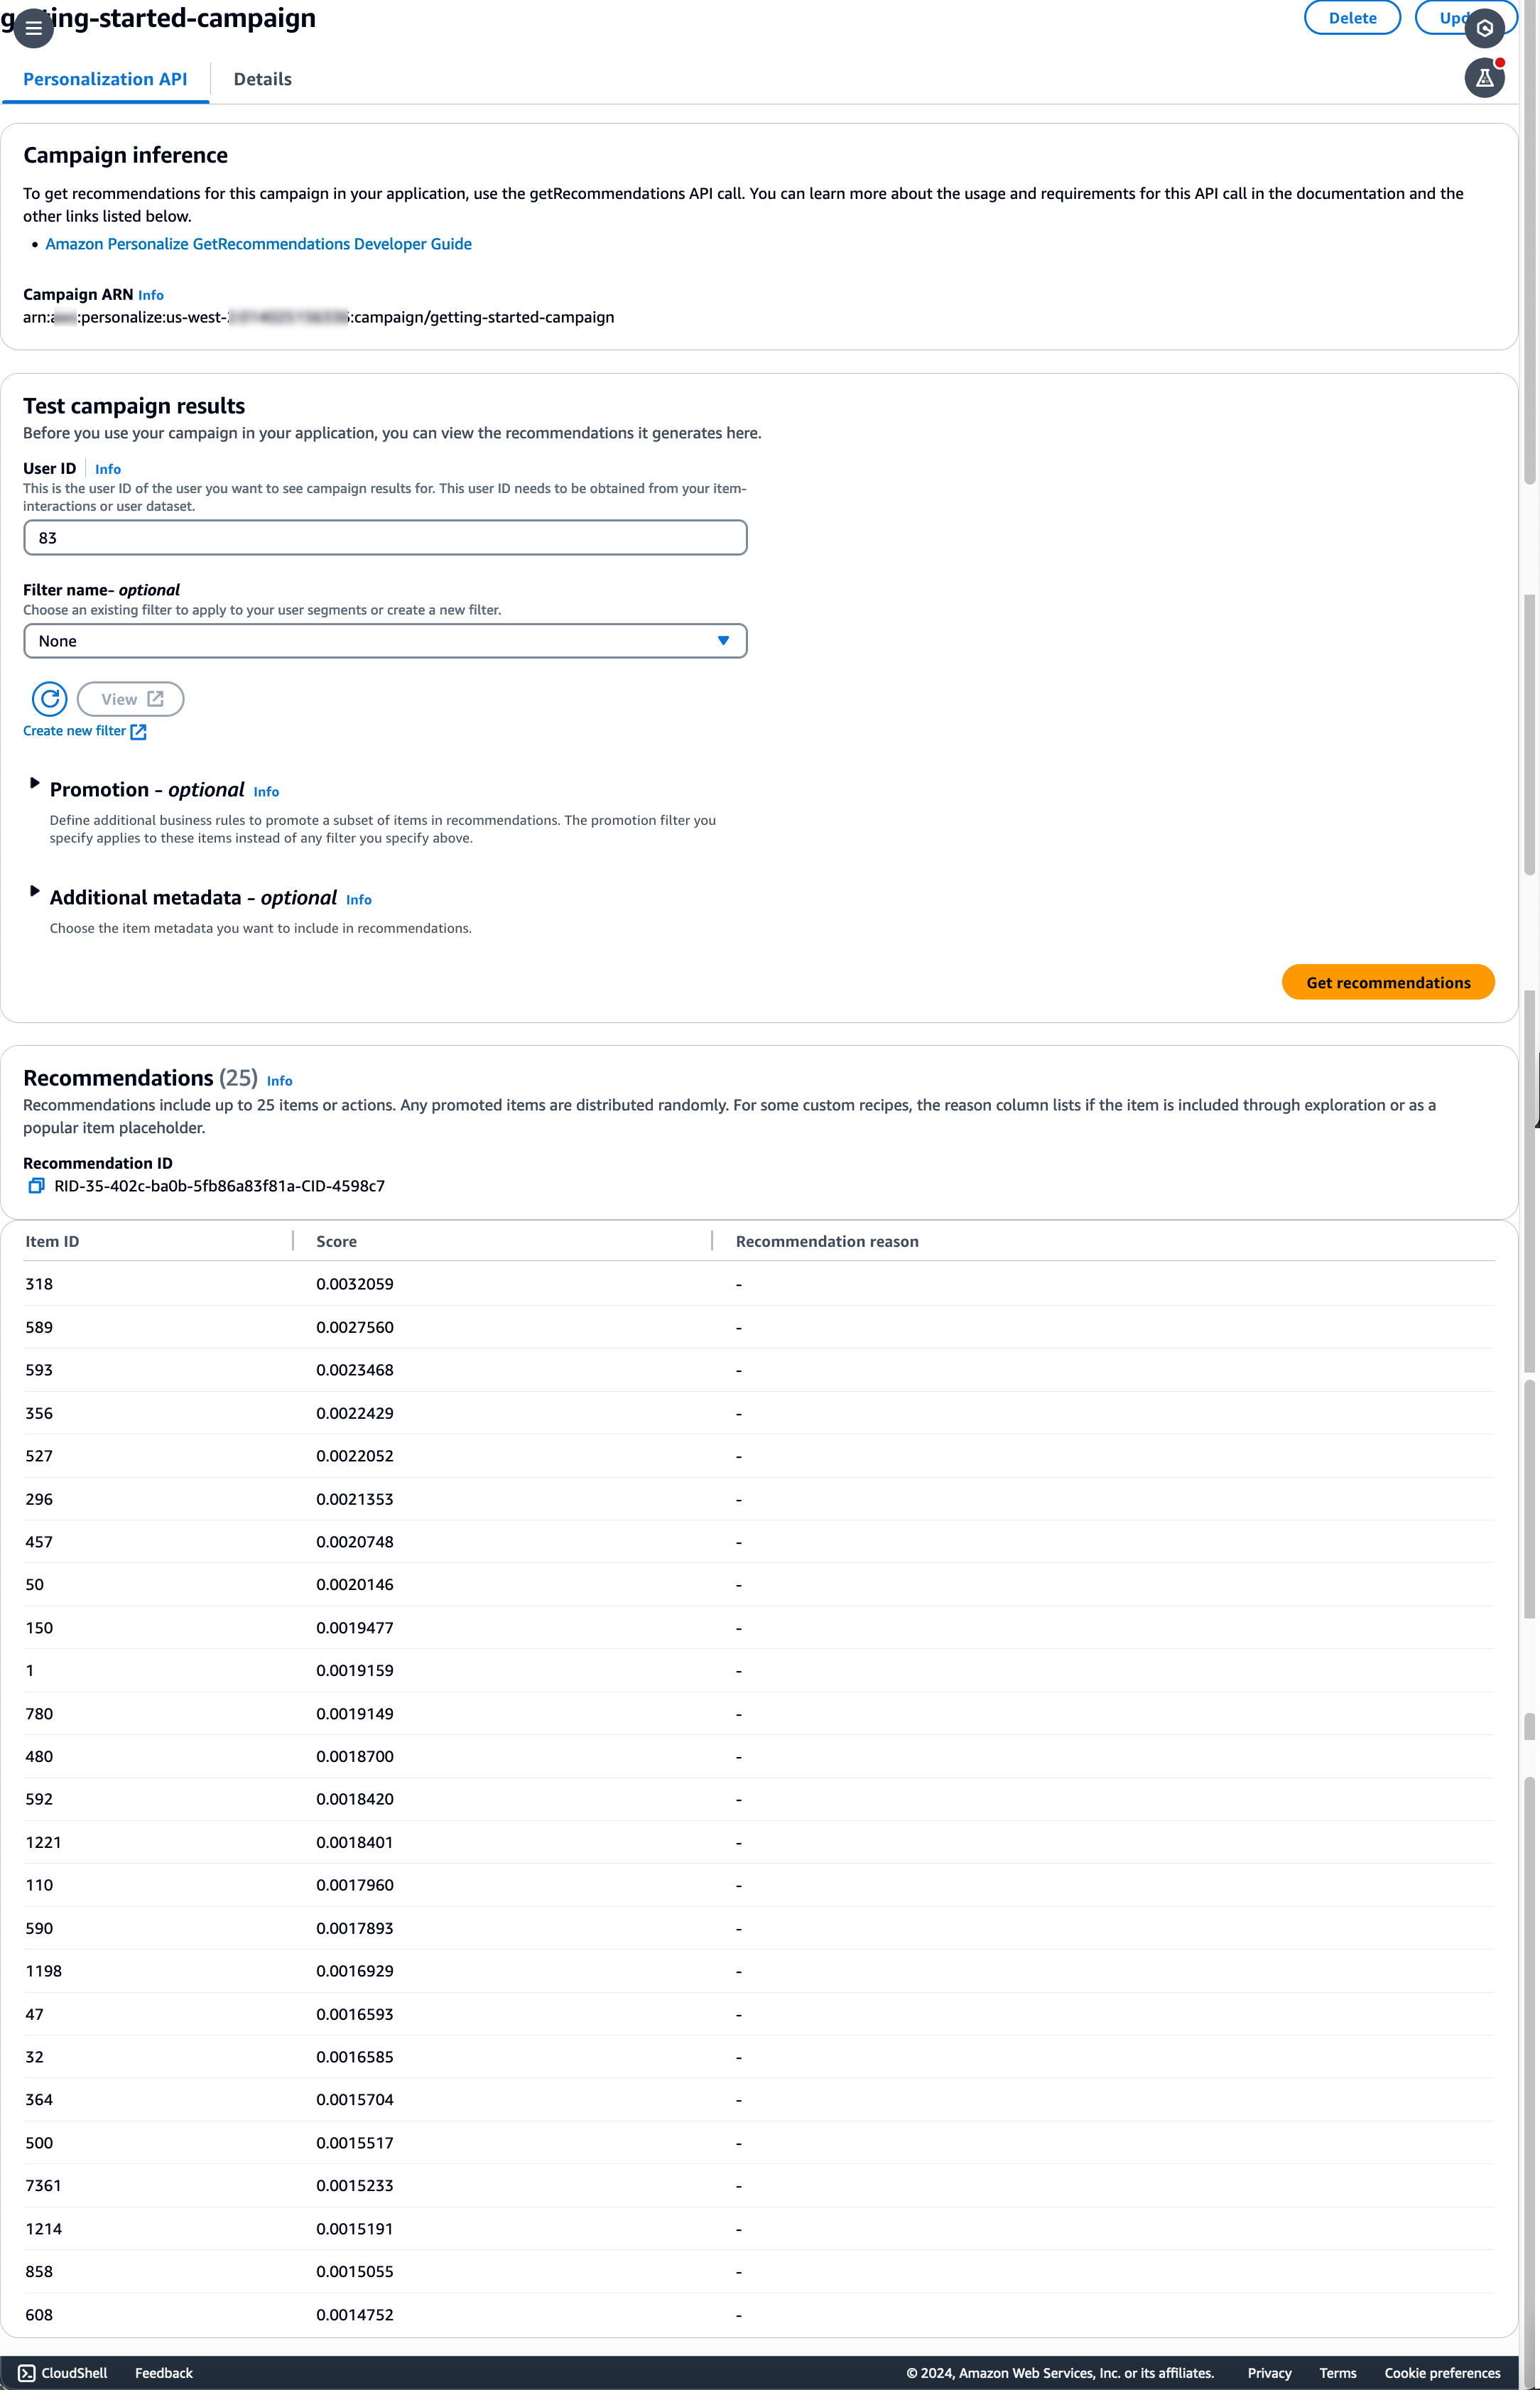Viewport: 1540px width, 2390px height.
Task: Click the notification bell icon
Action: (1485, 78)
